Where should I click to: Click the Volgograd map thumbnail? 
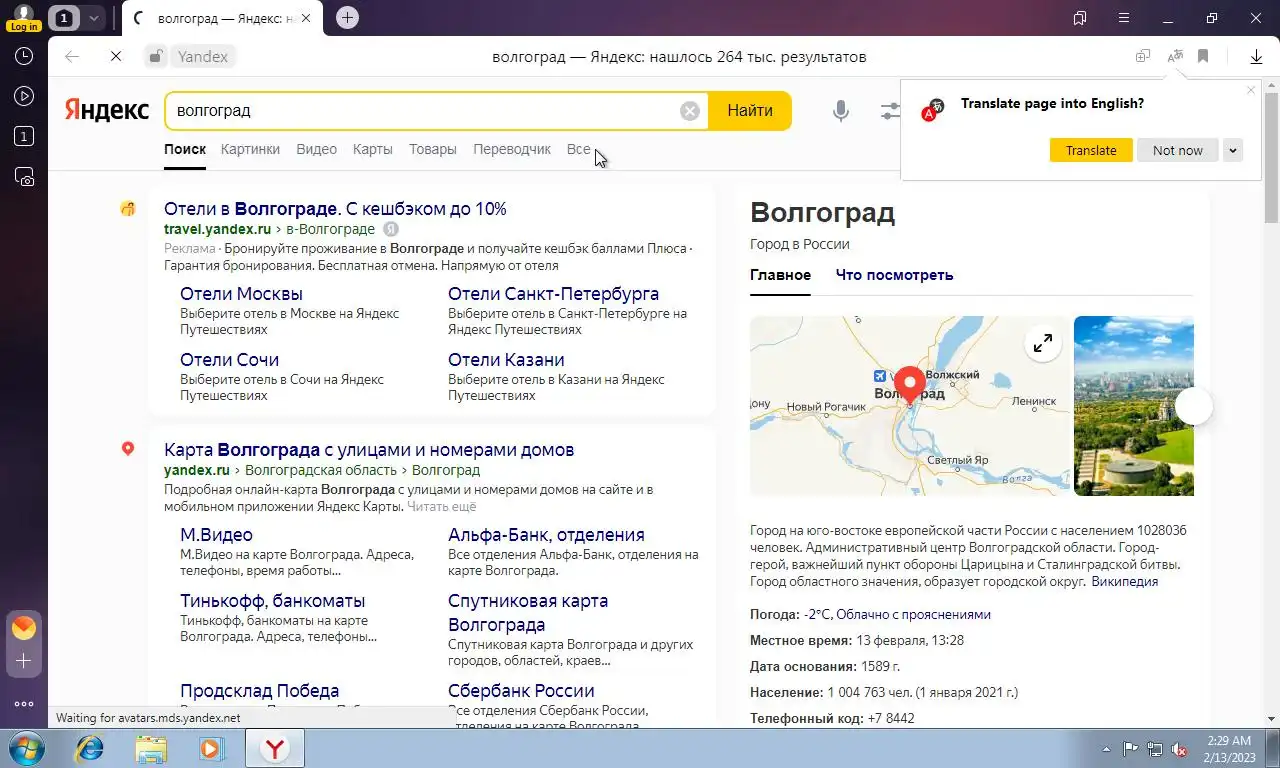(x=909, y=406)
